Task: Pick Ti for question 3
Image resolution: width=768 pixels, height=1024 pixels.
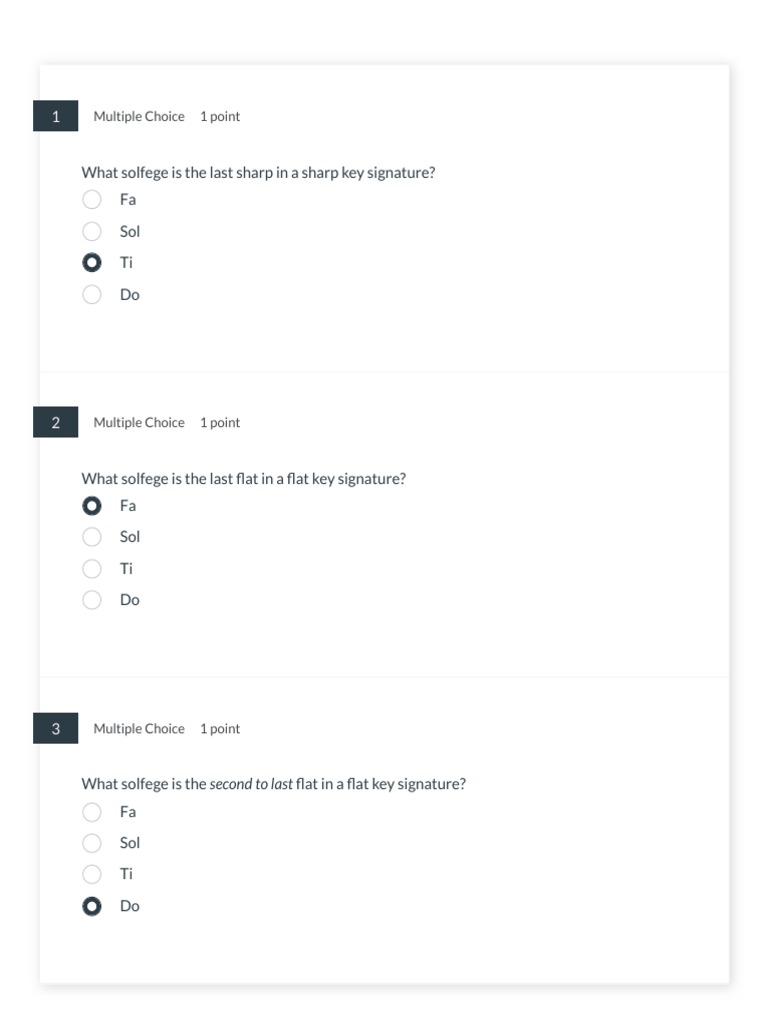Action: point(92,874)
